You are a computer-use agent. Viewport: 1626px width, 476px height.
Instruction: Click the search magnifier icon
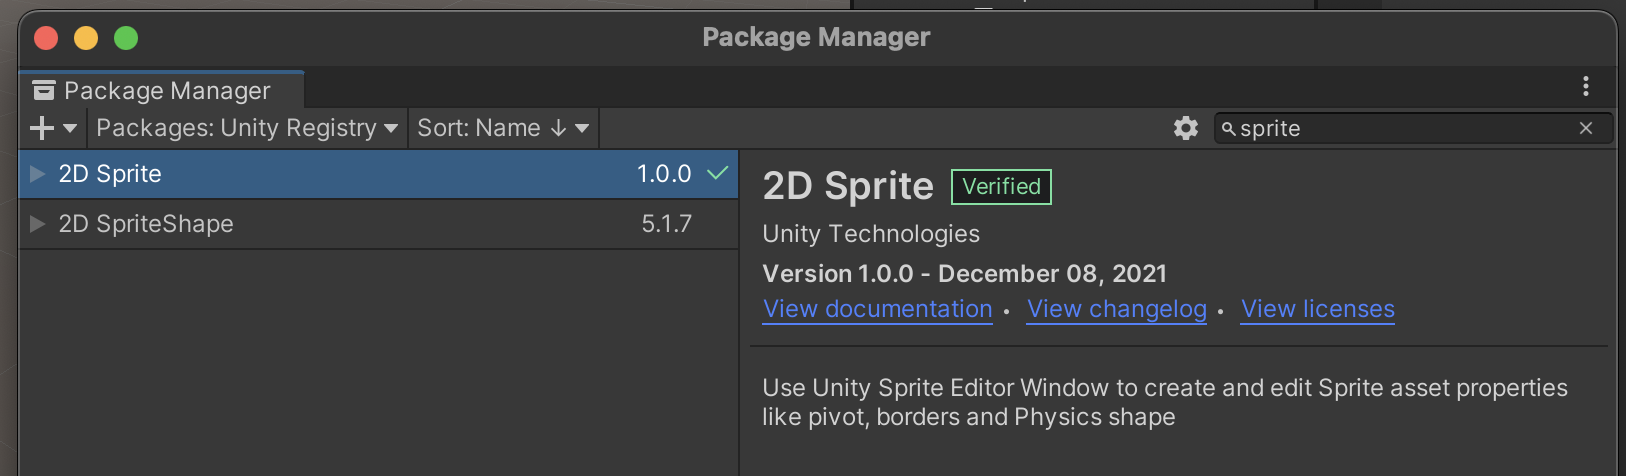1229,129
